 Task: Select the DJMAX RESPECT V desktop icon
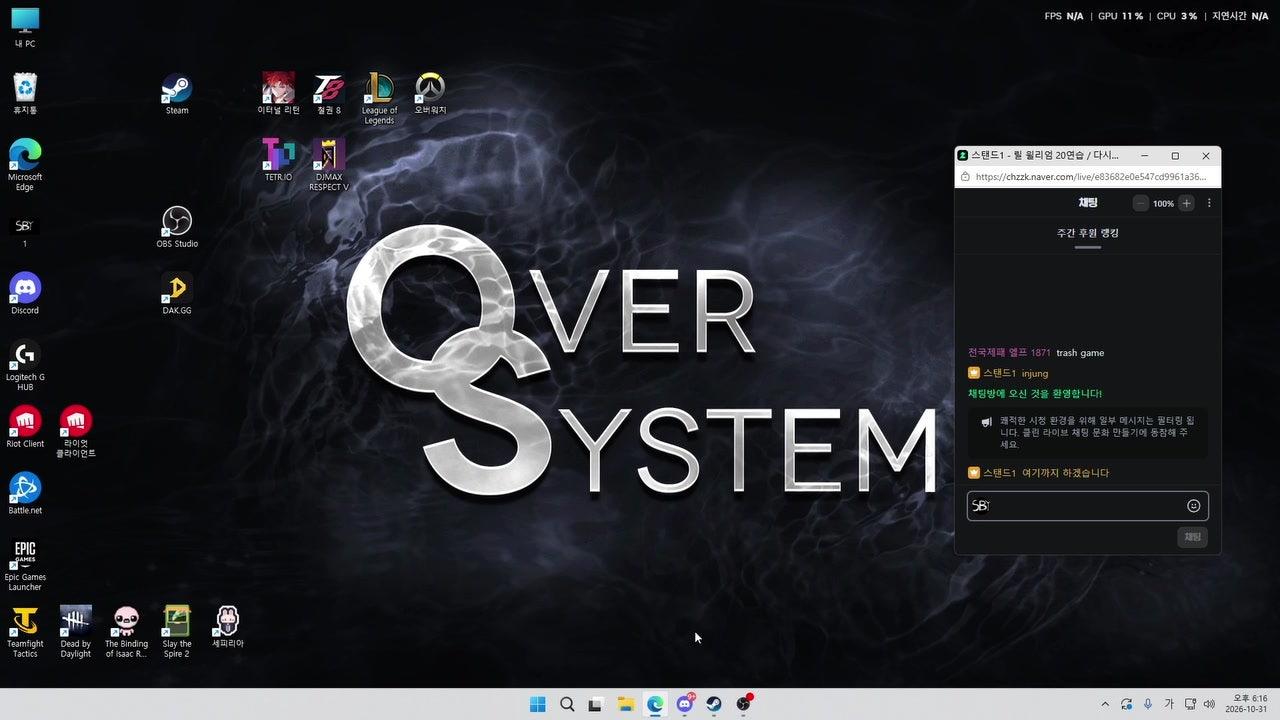tap(329, 165)
